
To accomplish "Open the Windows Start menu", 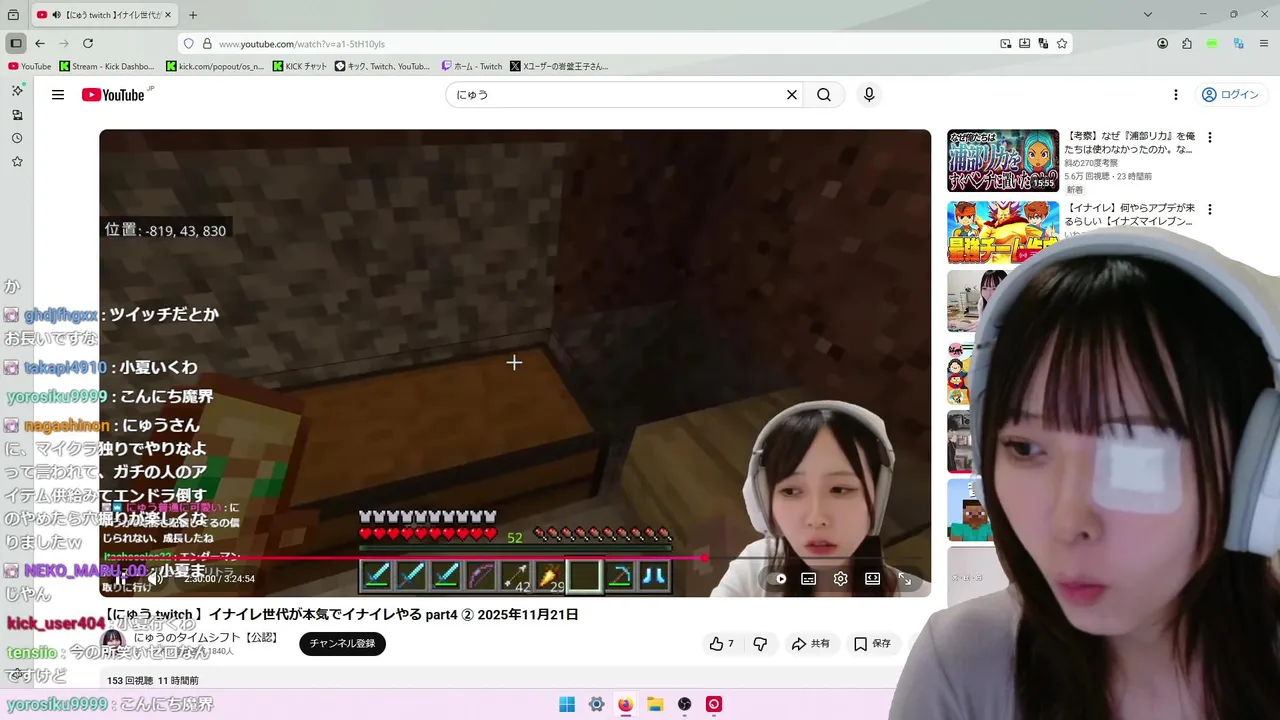I will pos(567,704).
